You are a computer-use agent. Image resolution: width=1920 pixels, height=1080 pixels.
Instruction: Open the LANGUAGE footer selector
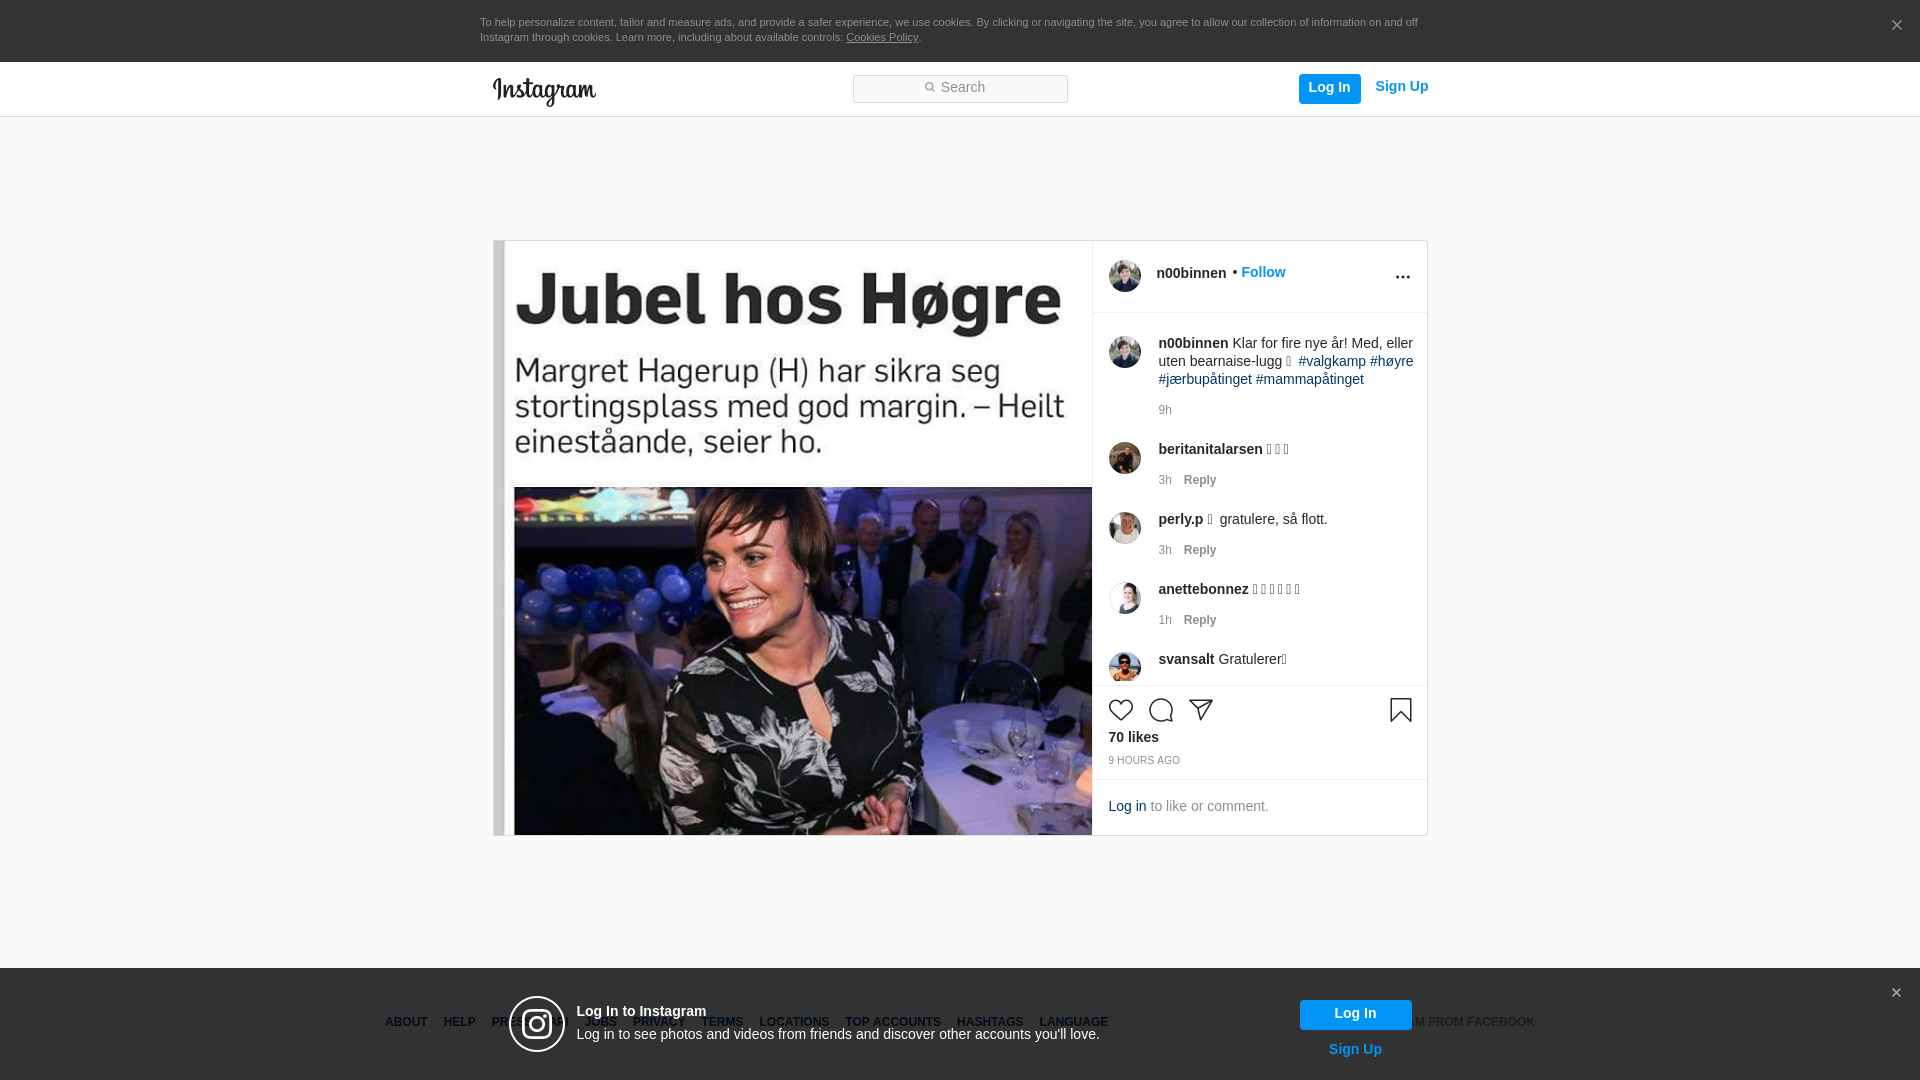click(1073, 1022)
